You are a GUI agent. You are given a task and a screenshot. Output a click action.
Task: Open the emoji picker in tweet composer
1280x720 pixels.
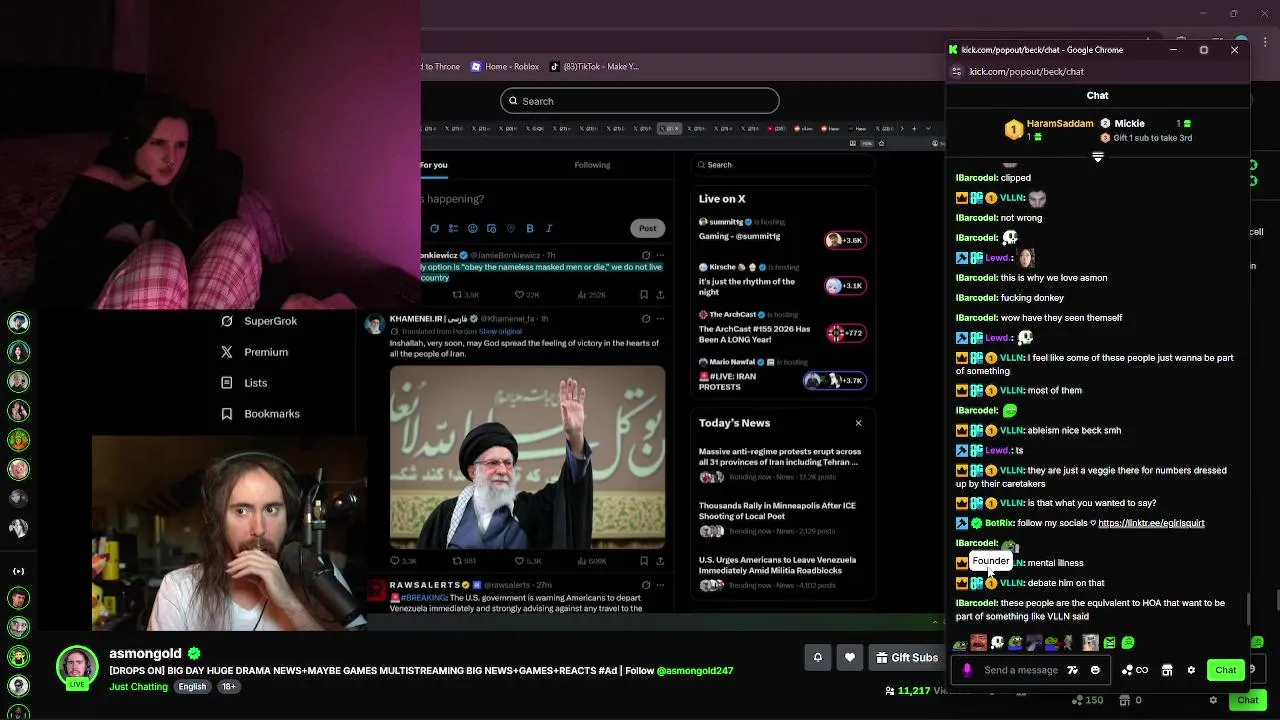click(x=473, y=228)
